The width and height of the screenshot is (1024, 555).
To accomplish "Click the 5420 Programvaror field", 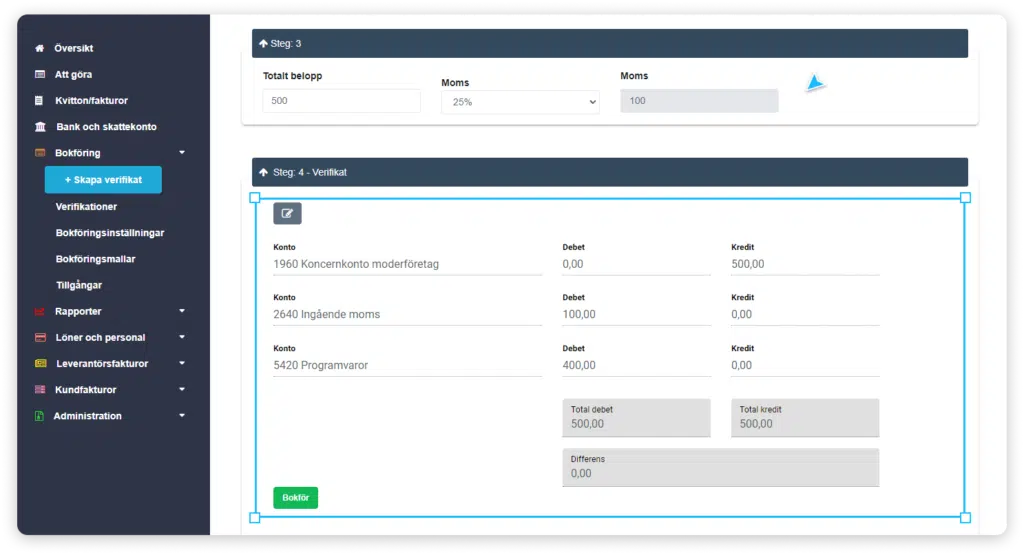I will coord(408,366).
